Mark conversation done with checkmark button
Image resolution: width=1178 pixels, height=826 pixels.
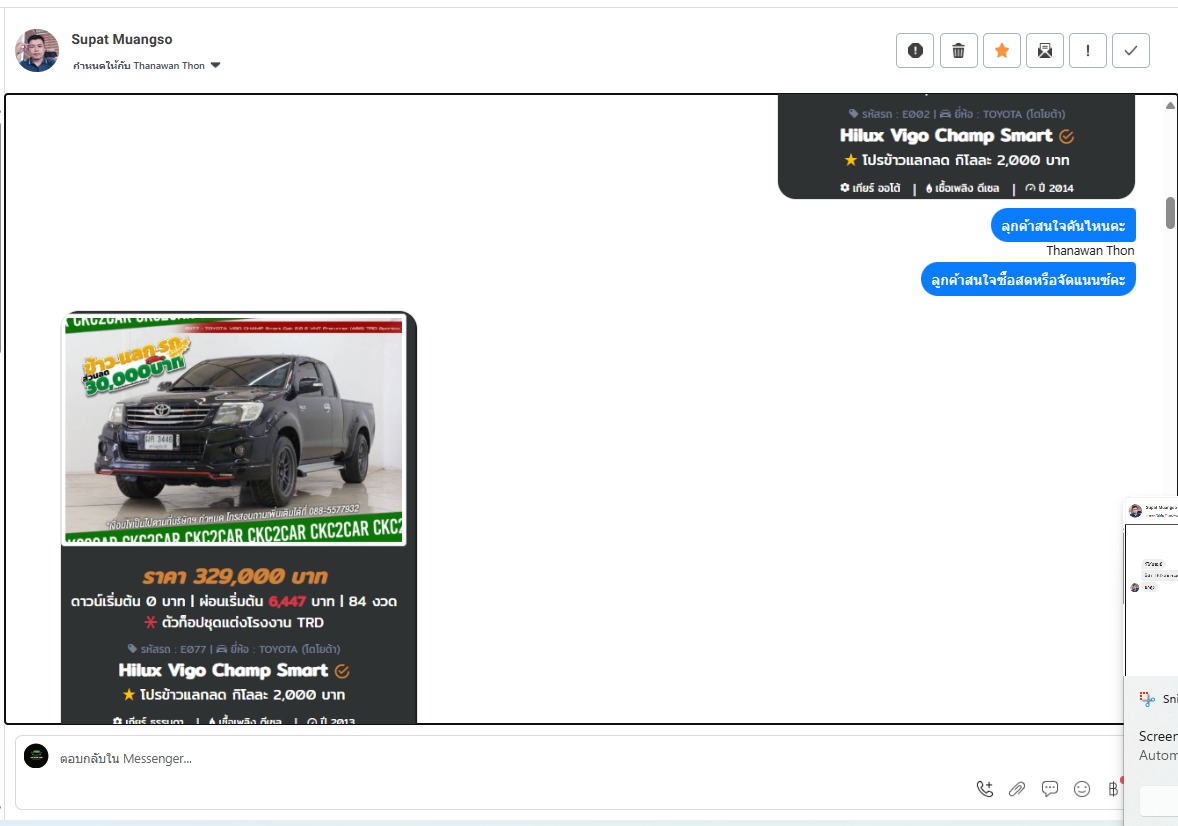[1131, 50]
